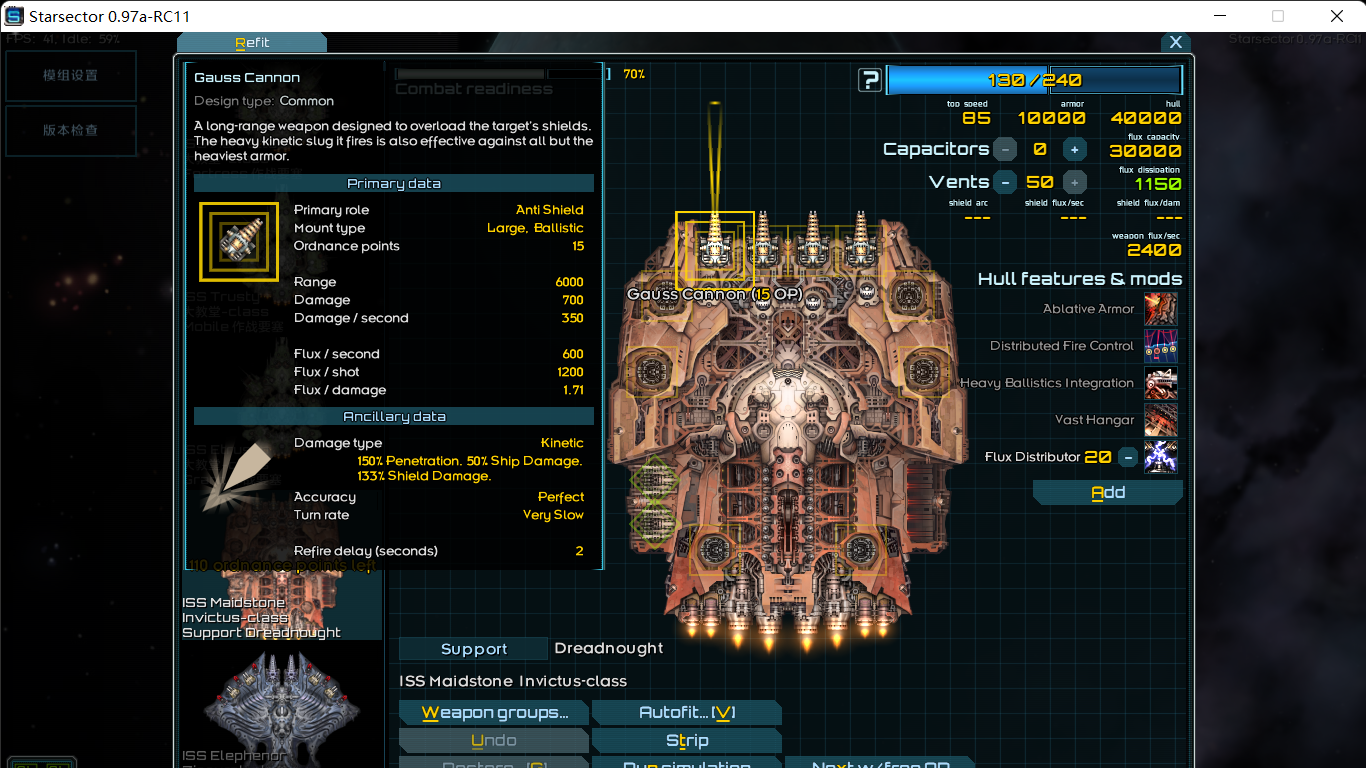The height and width of the screenshot is (768, 1366).
Task: Reduce Flux Distributor with its minus button
Action: click(1128, 457)
